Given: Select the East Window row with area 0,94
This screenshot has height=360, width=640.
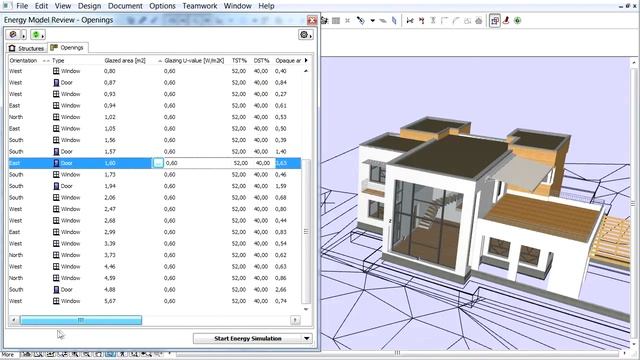Looking at the screenshot, I should [155, 105].
